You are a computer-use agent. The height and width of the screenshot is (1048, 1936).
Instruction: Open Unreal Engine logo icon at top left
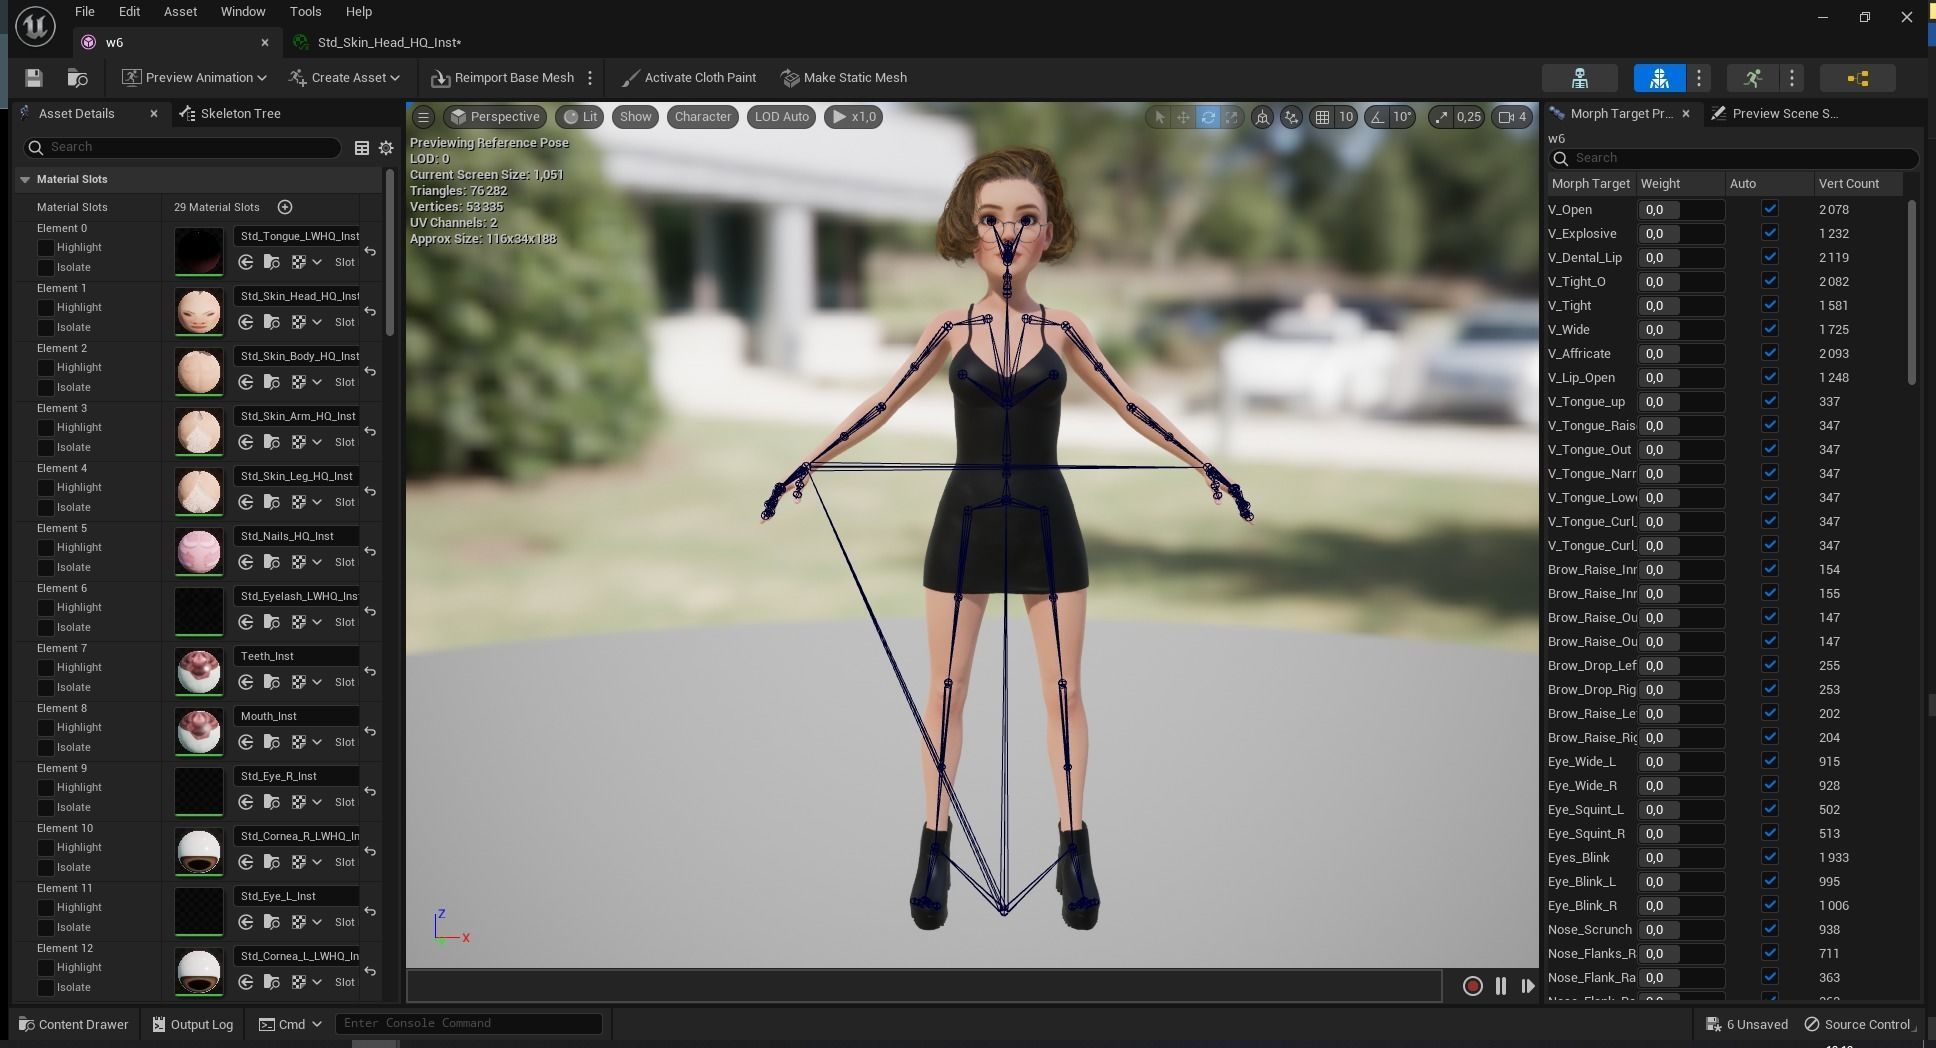[x=35, y=27]
